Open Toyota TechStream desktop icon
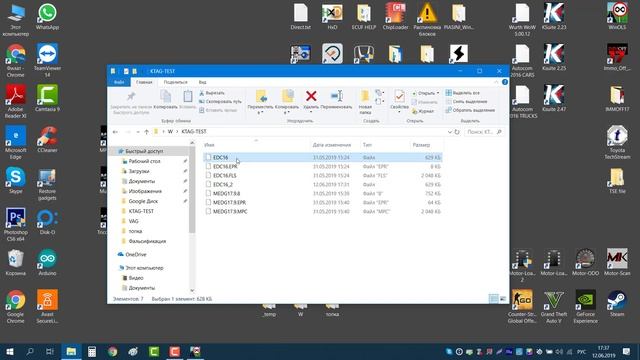The height and width of the screenshot is (360, 640). click(x=617, y=142)
